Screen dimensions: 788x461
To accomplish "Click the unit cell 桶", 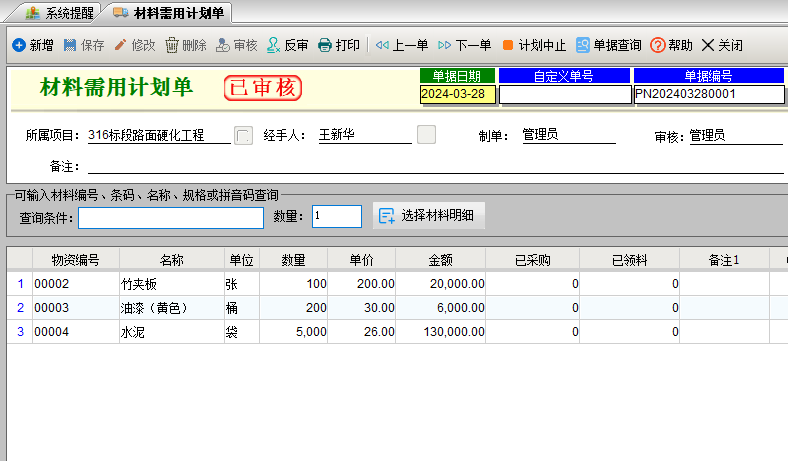I will (x=242, y=308).
